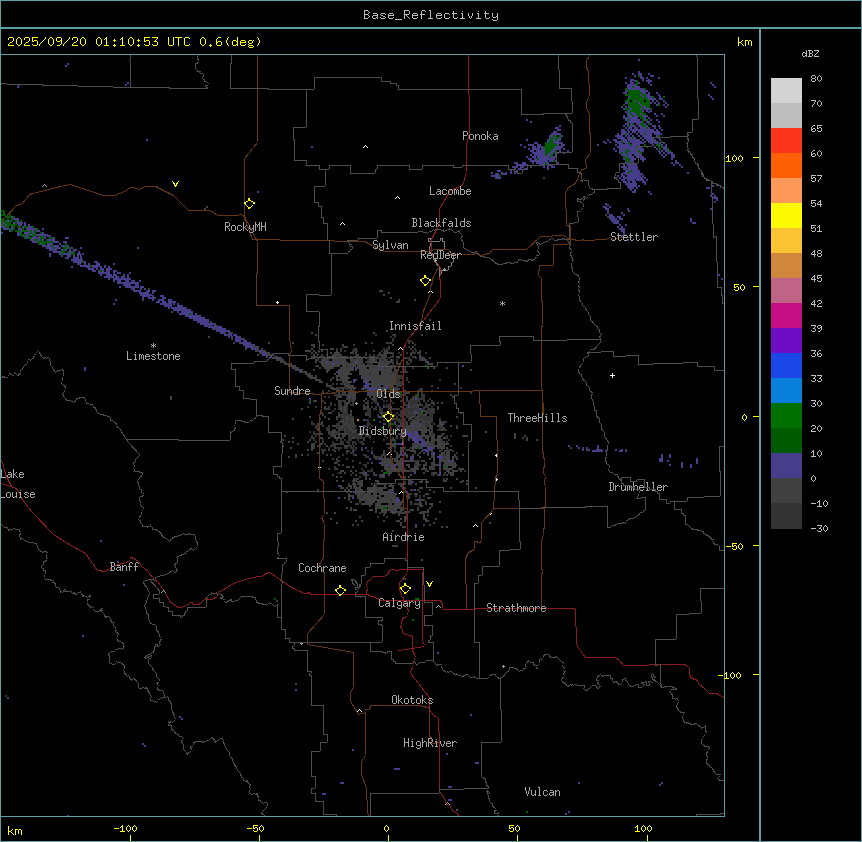Click the yellow diamond marker above Calgary

[405, 588]
